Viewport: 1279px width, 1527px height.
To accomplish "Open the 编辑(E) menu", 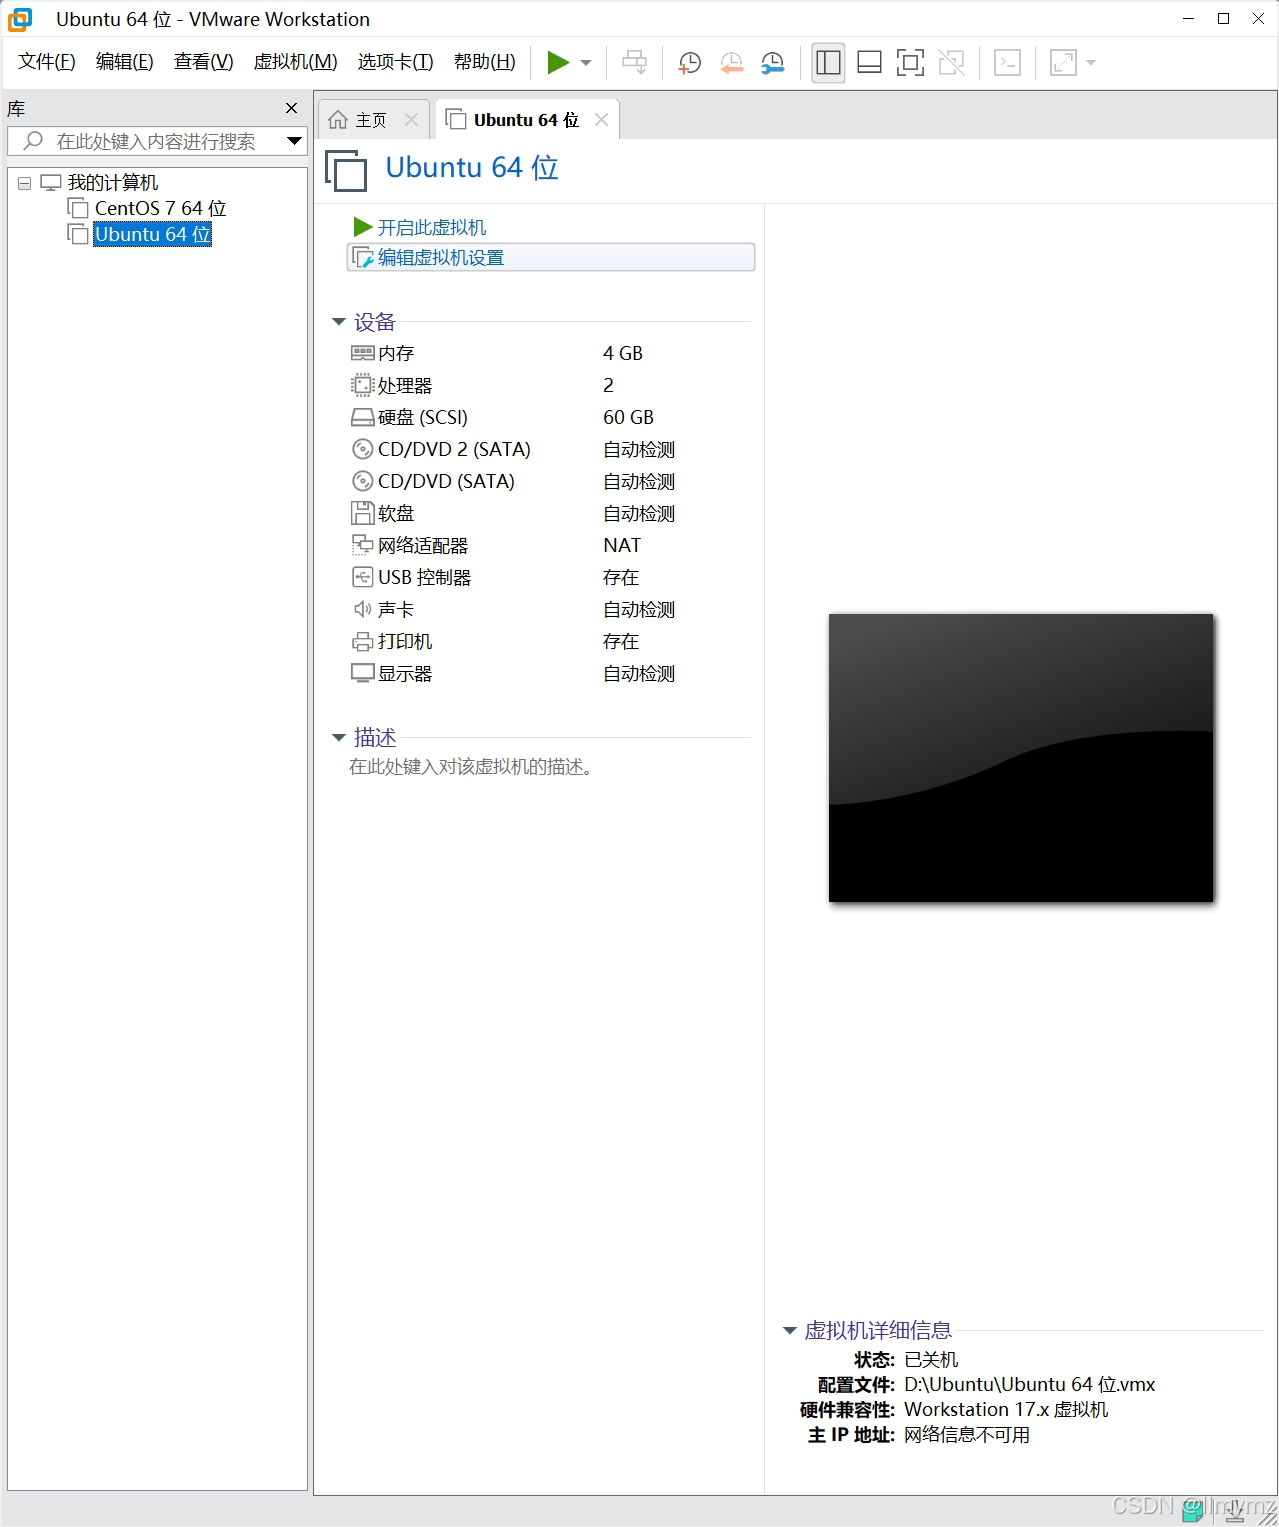I will point(125,62).
